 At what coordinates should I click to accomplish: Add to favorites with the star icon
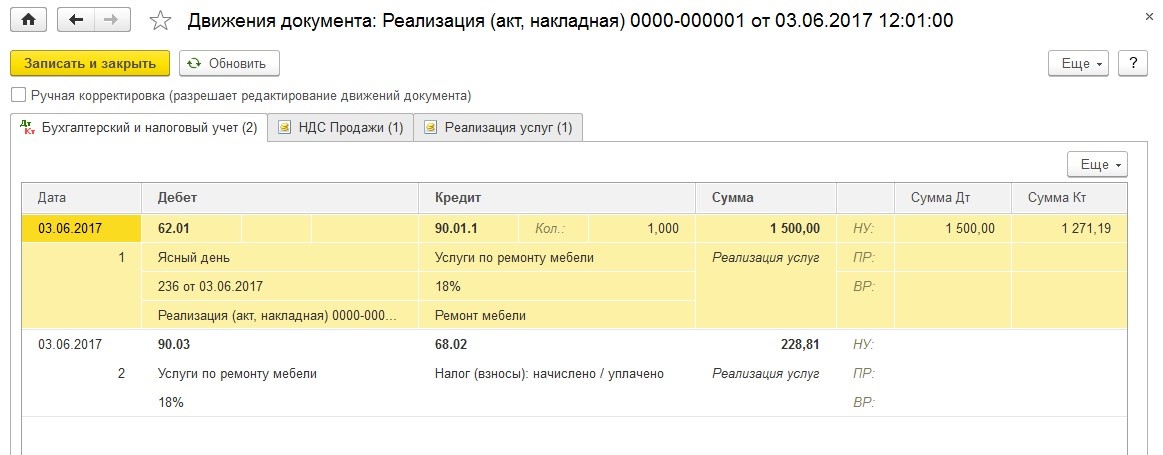[x=160, y=21]
